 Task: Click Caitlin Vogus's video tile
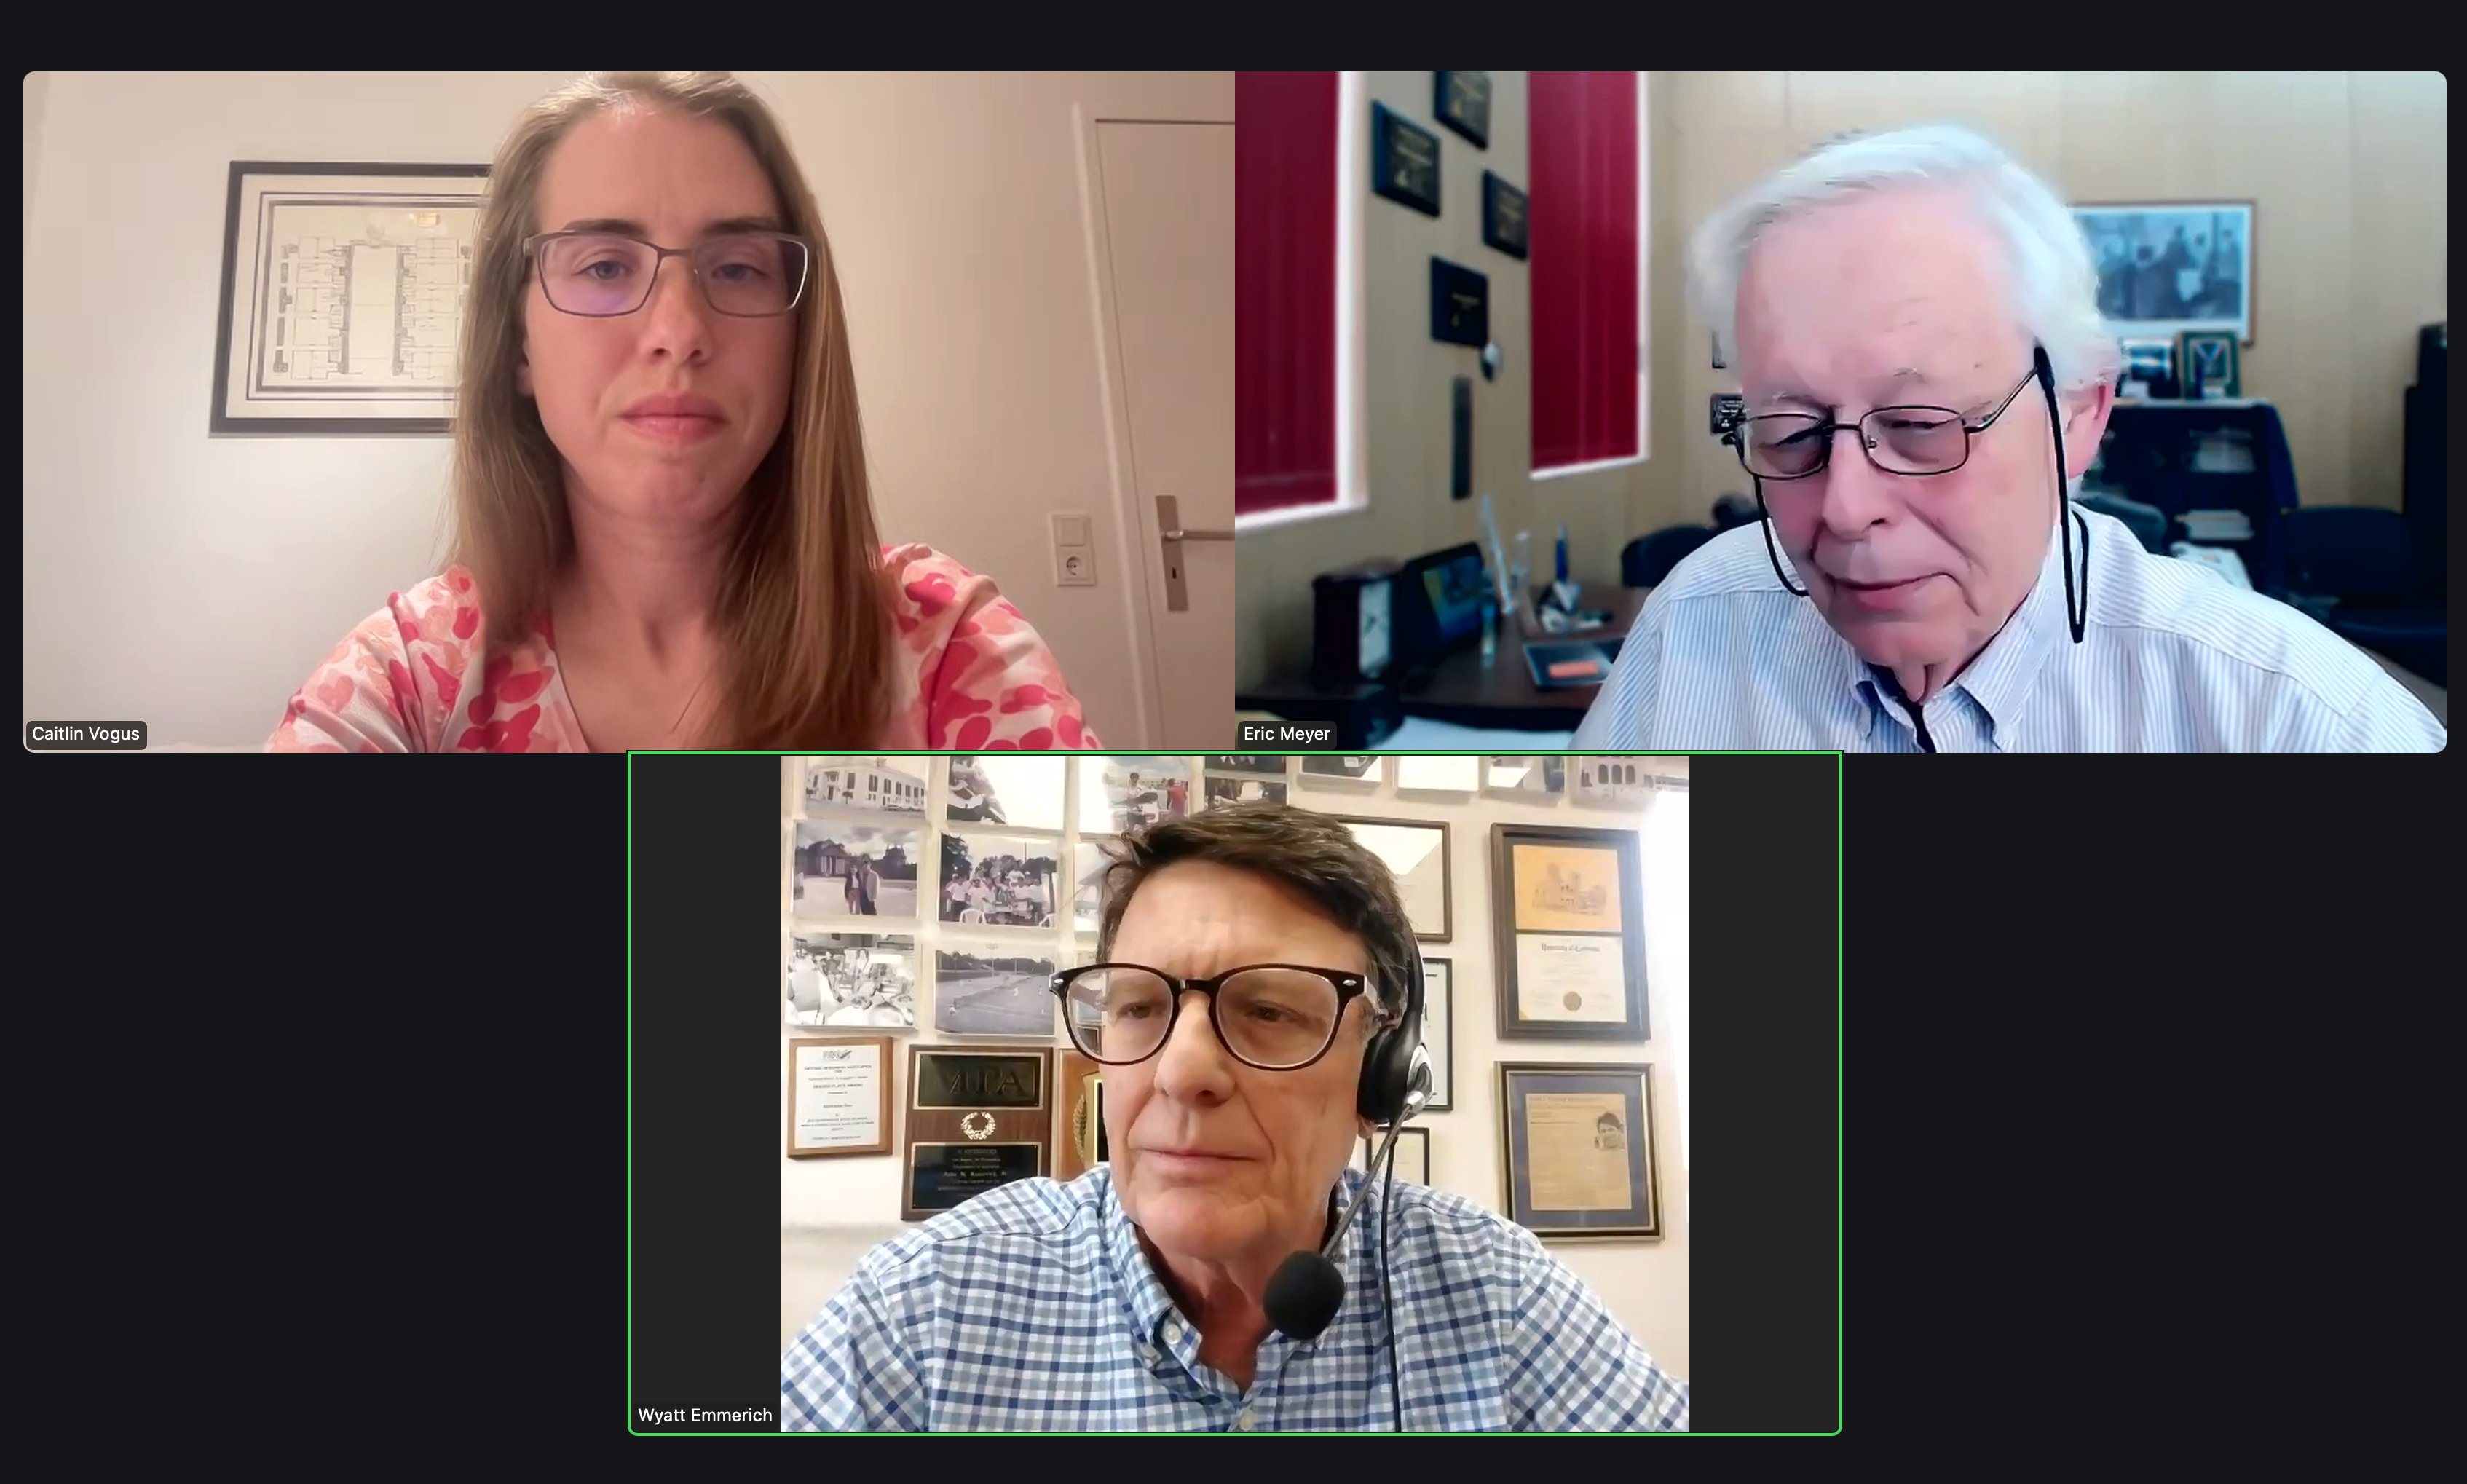[x=628, y=410]
